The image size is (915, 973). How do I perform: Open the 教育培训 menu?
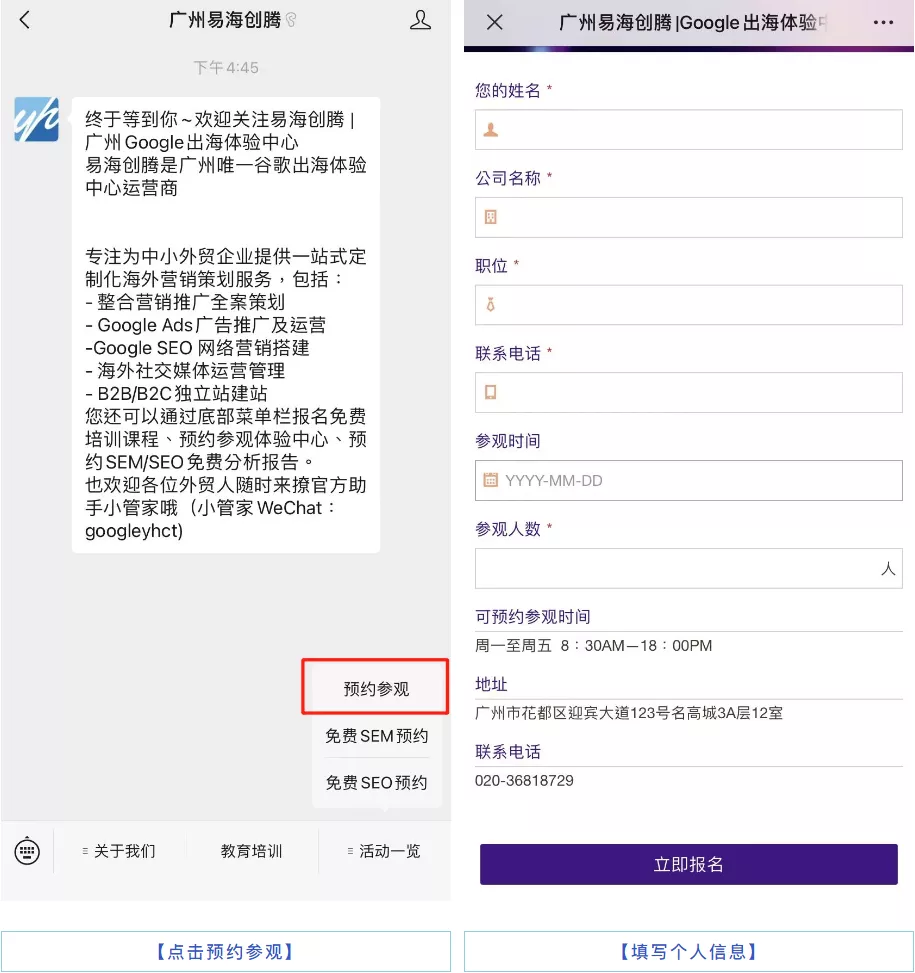click(x=251, y=851)
